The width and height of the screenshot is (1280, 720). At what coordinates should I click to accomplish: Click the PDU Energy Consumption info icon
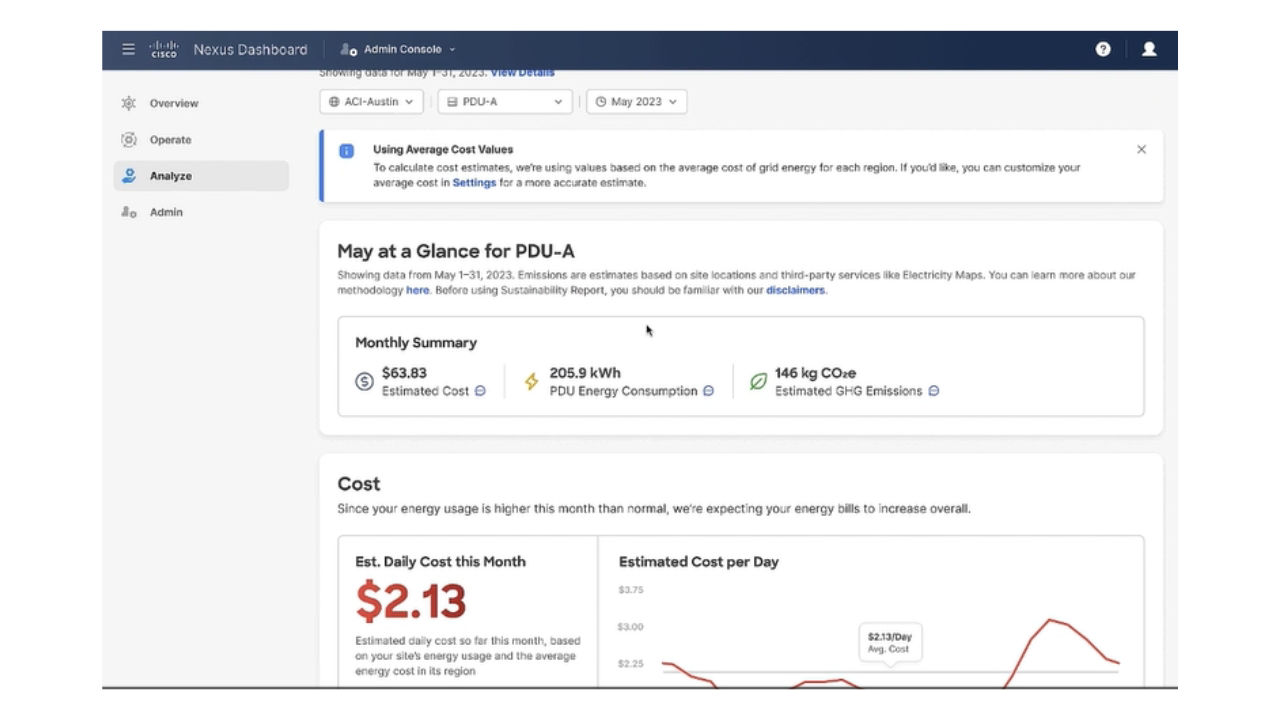707,392
